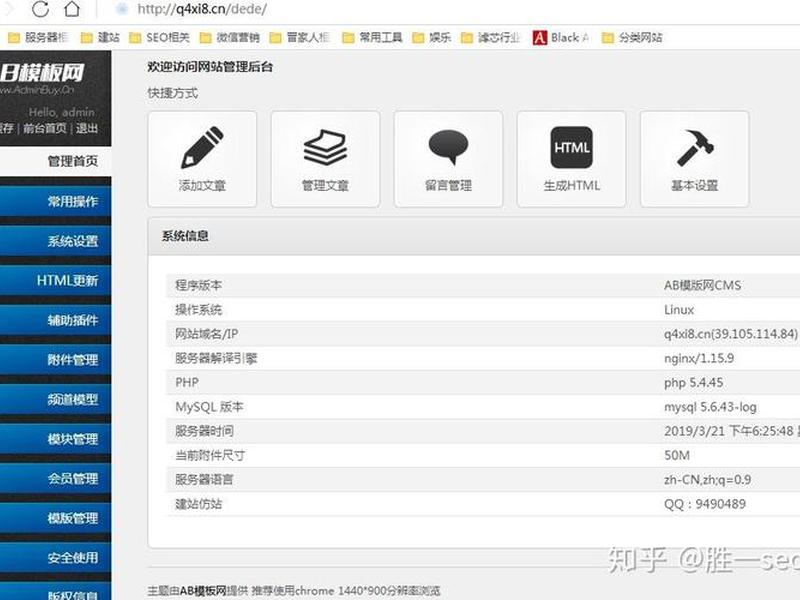The width and height of the screenshot is (800, 600).
Task: Click the 前台首页 link
Action: tap(45, 128)
